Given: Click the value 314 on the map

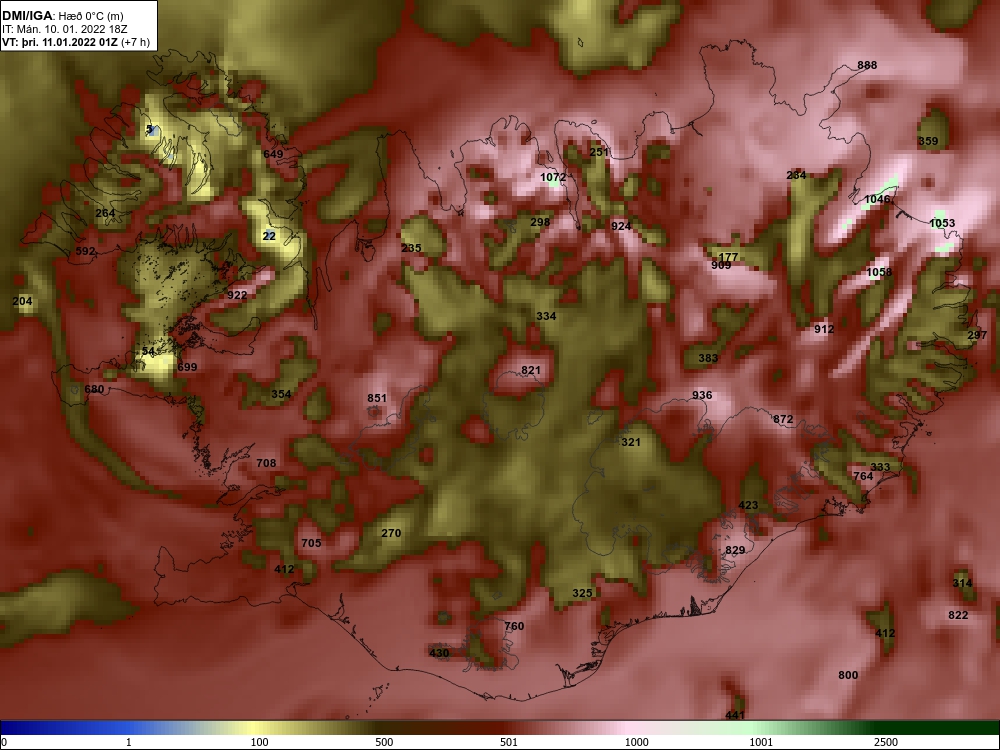Looking at the screenshot, I should [x=962, y=583].
